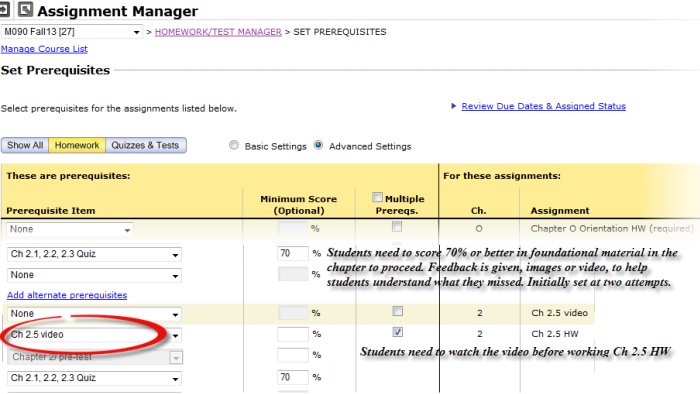Image resolution: width=700 pixels, height=394 pixels.
Task: Open prerequisite dropdown for Chapter O Orientation HW
Action: click(70, 229)
